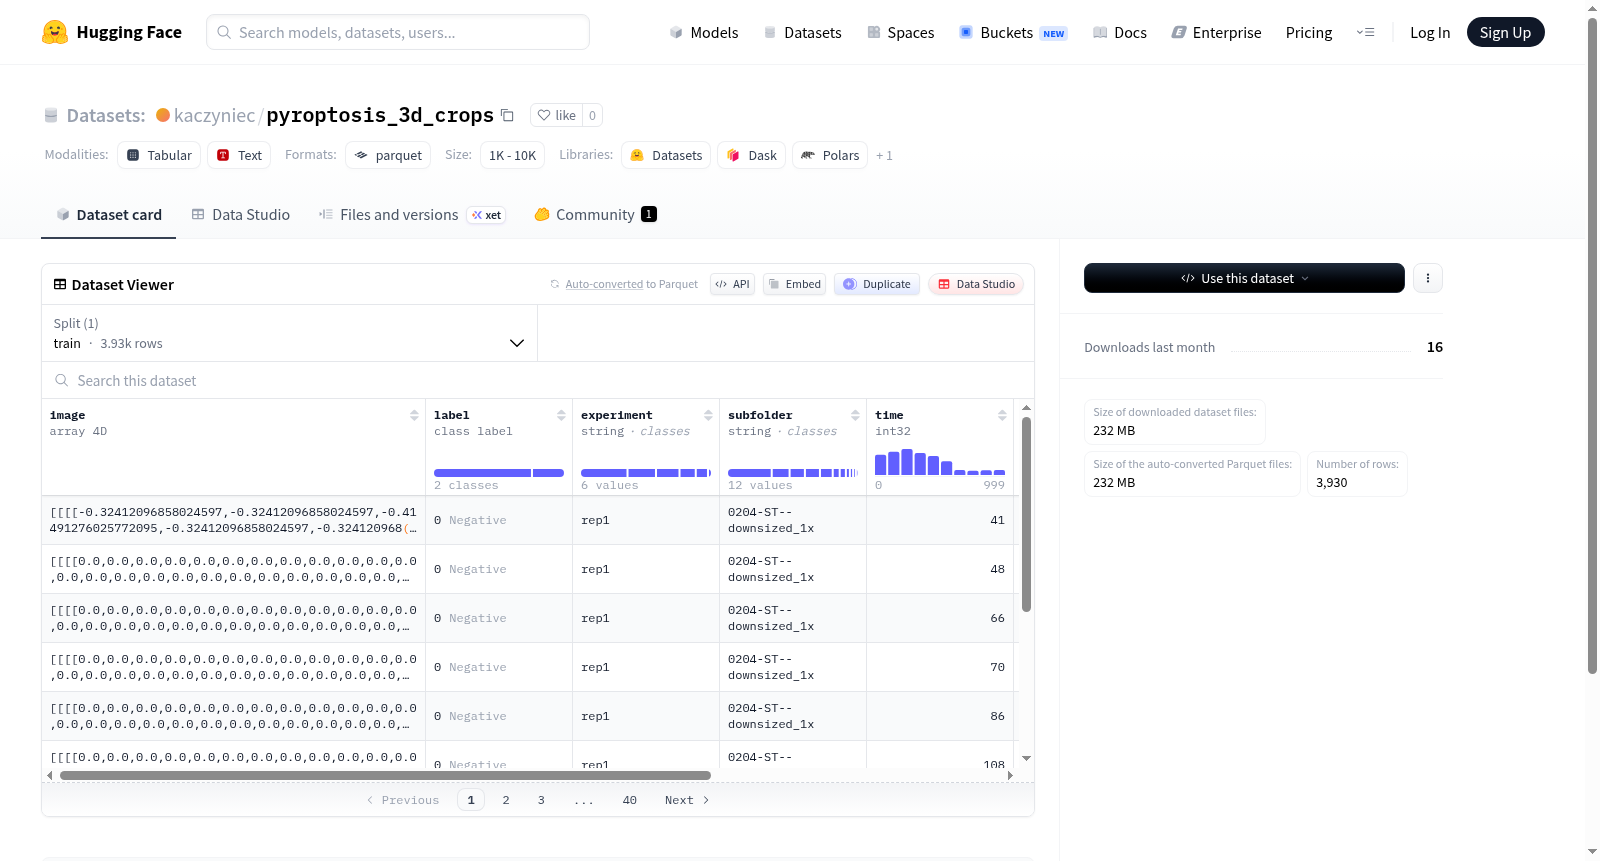This screenshot has width=1600, height=861.
Task: Filter by the parquet format tag
Action: (x=388, y=155)
